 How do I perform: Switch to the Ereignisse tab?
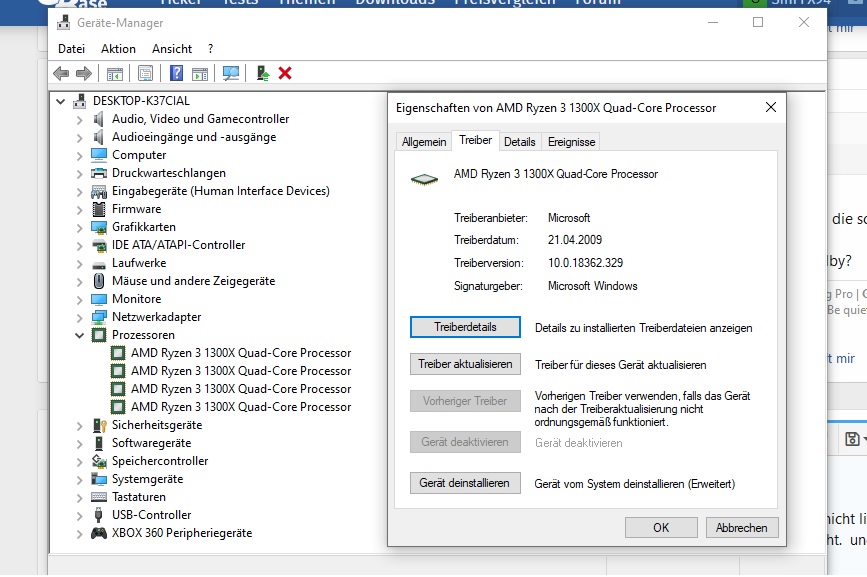pos(571,142)
